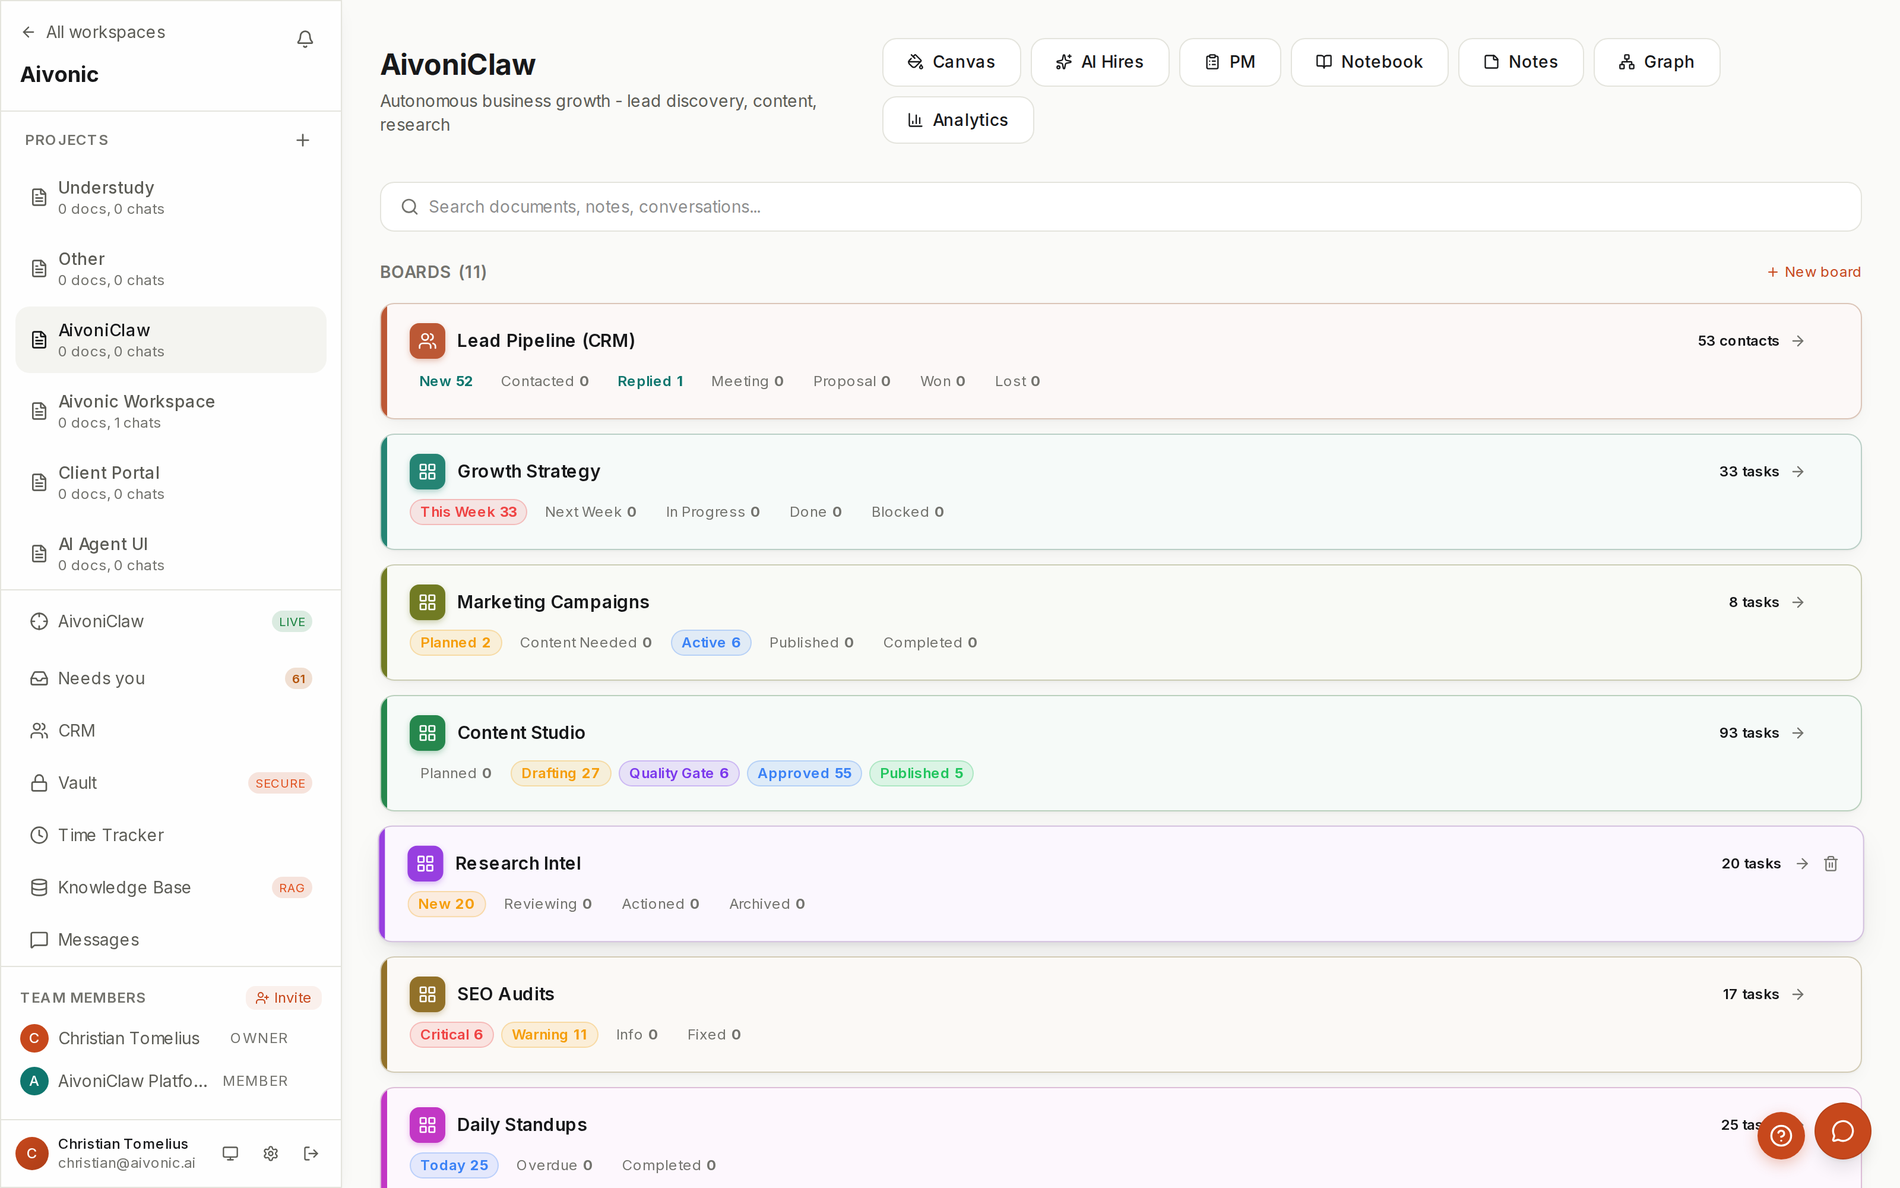The height and width of the screenshot is (1188, 1900).
Task: Click the monitor display icon in footer
Action: pyautogui.click(x=230, y=1153)
